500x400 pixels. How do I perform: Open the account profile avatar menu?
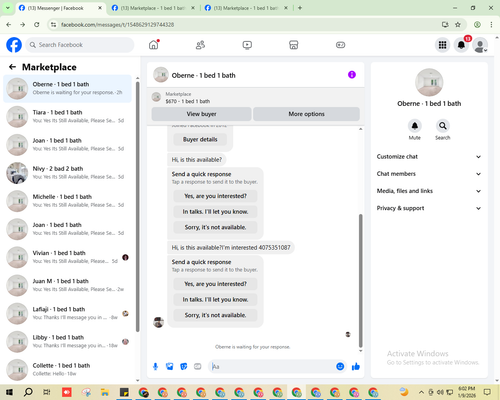(480, 45)
